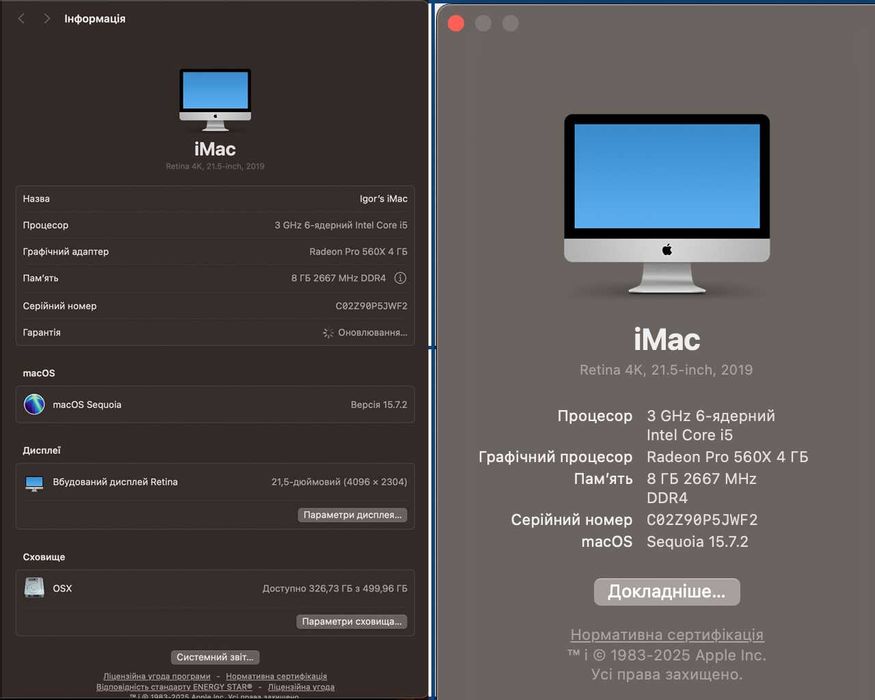
Task: Close the About This Mac window
Action: click(x=456, y=23)
